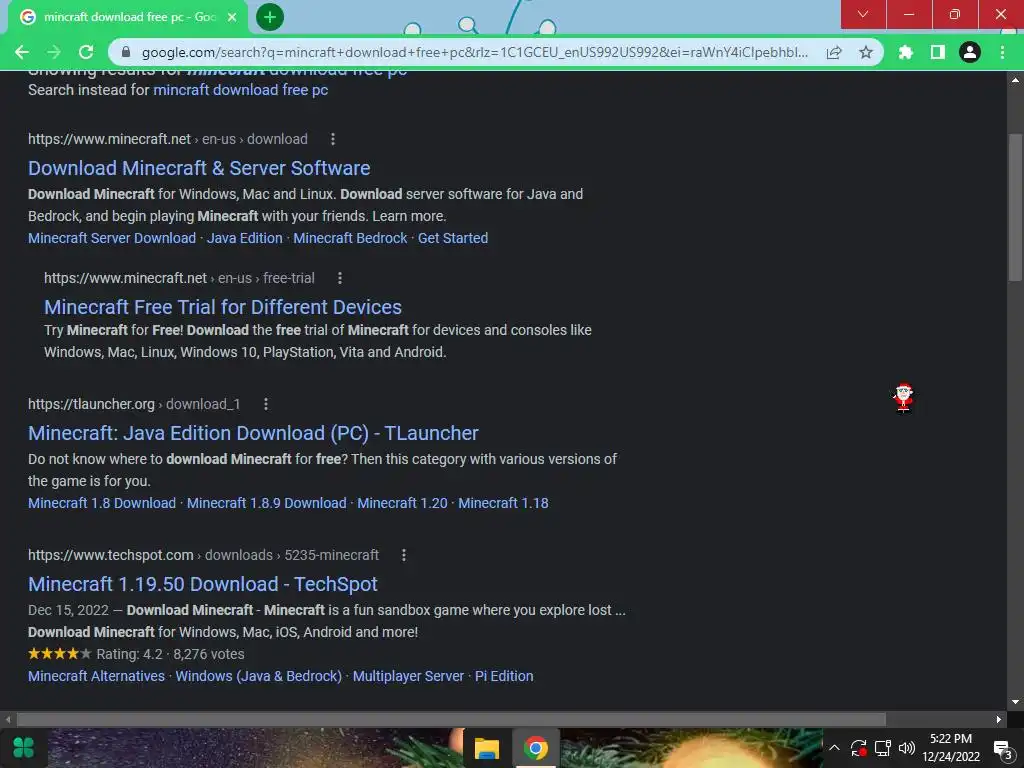The image size is (1024, 768).
Task: Open Minecraft Bedrock sitelink
Action: (x=350, y=238)
